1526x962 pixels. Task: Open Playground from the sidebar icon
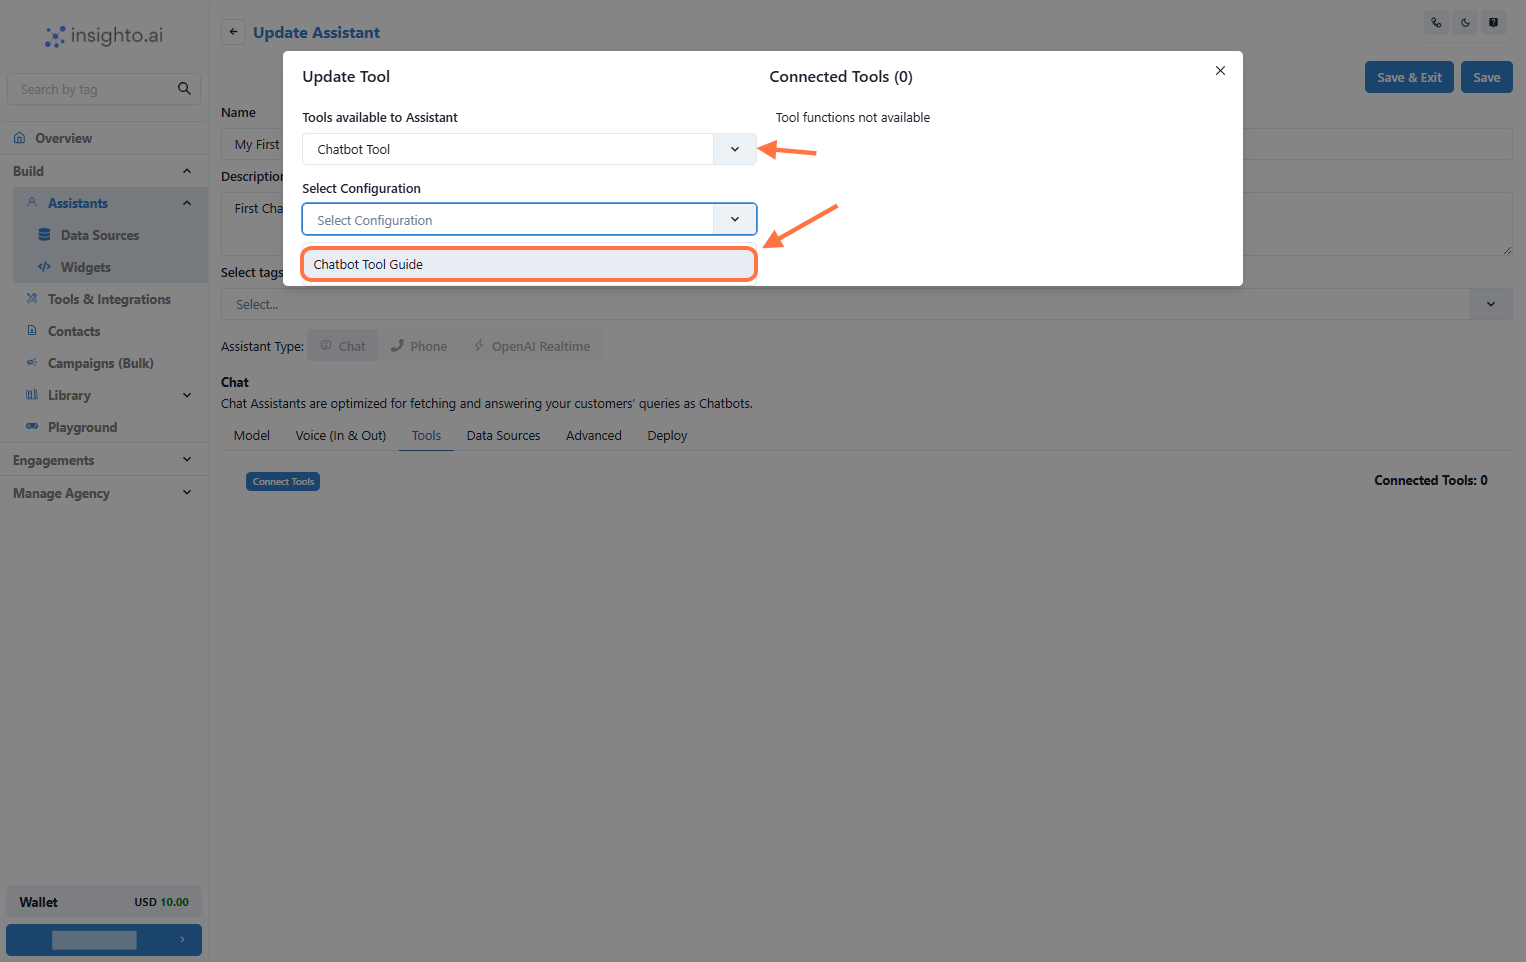pyautogui.click(x=32, y=427)
